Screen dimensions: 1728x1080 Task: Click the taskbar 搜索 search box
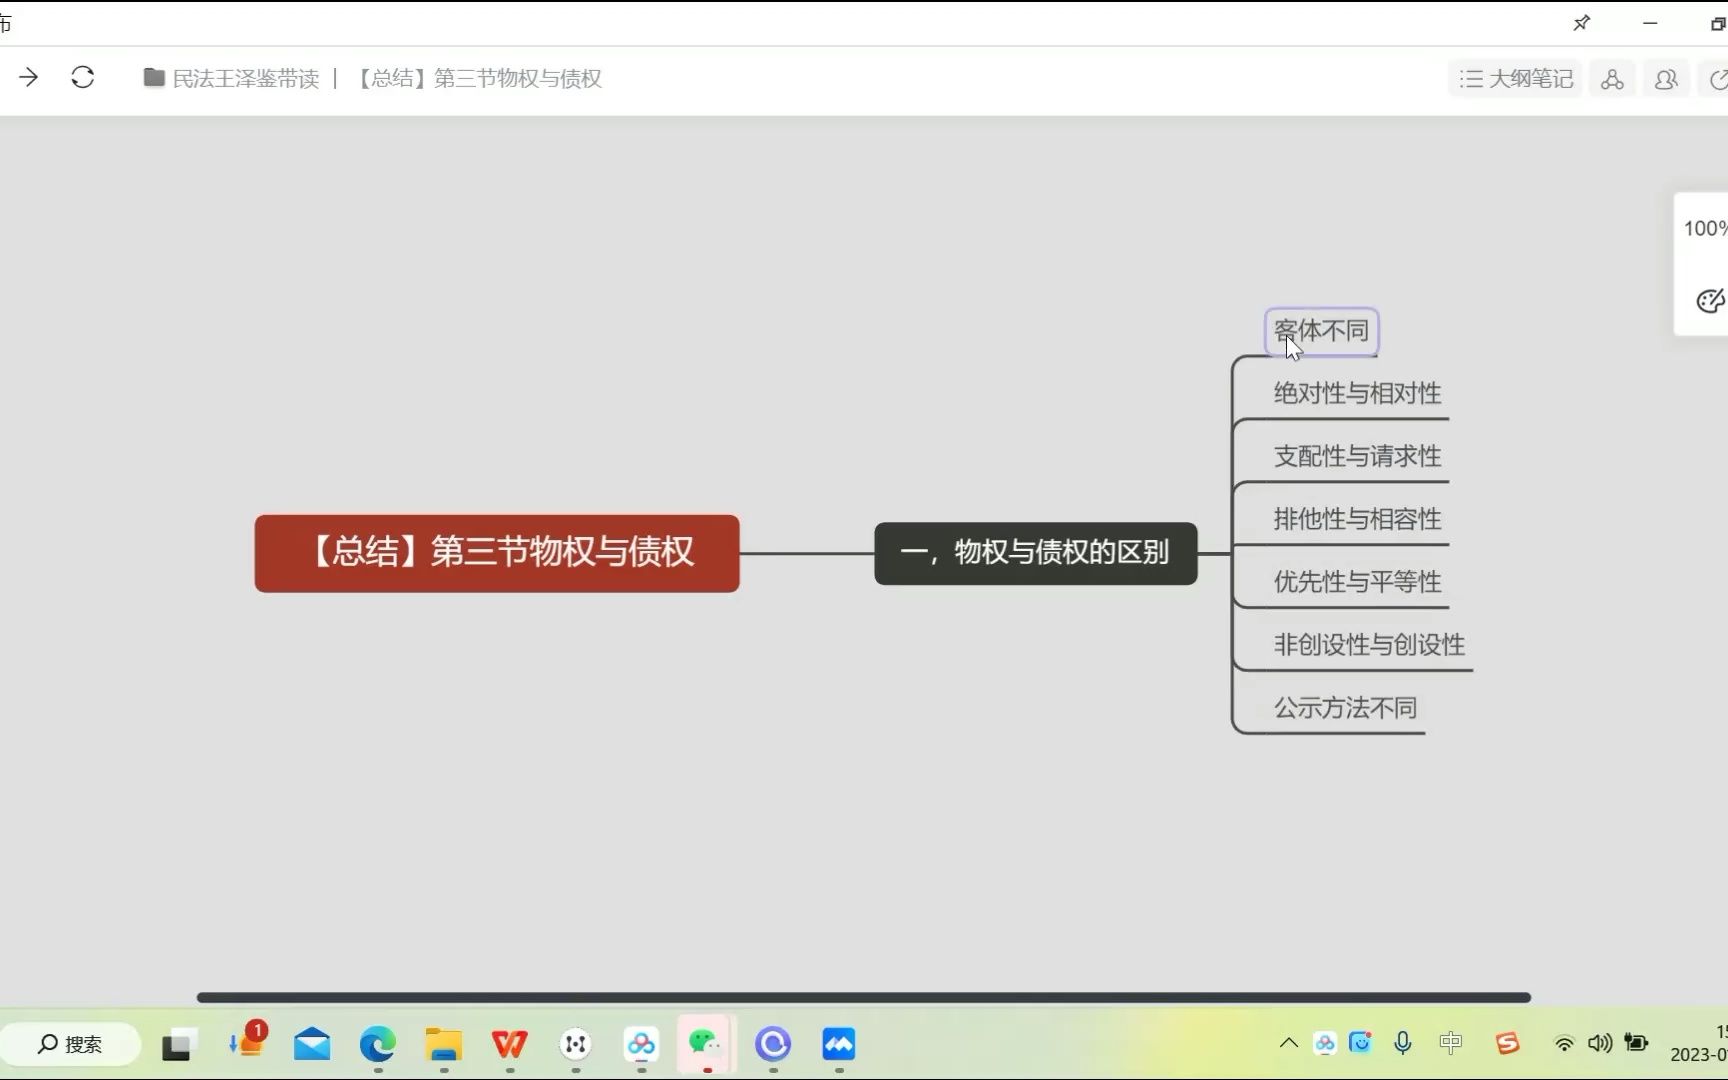click(71, 1044)
